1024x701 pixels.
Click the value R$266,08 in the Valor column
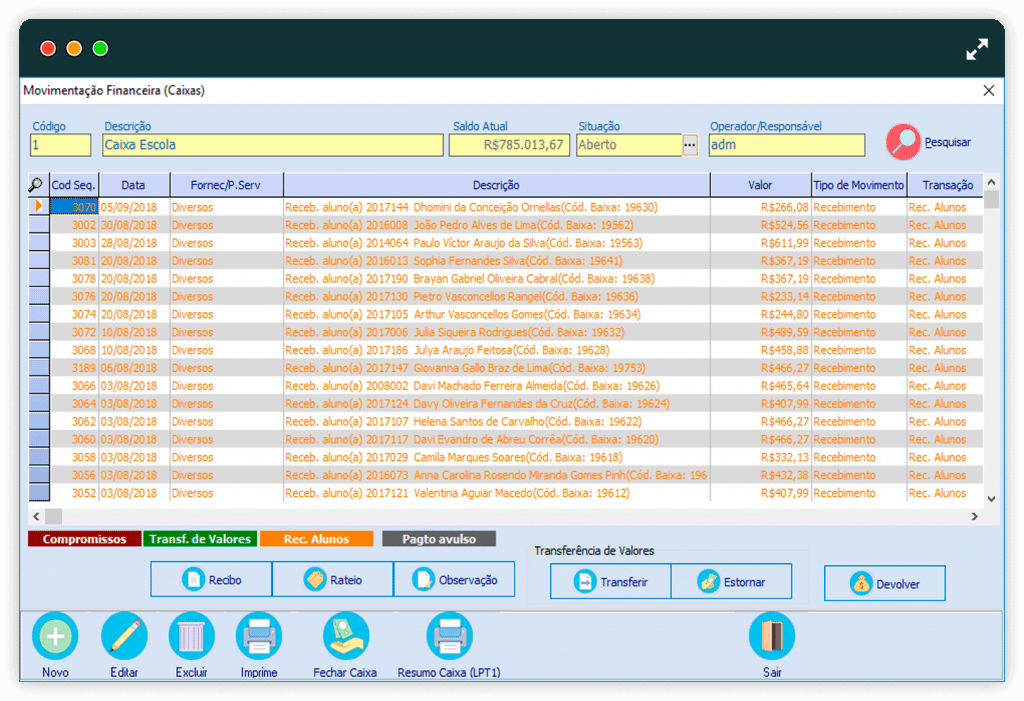pos(784,207)
